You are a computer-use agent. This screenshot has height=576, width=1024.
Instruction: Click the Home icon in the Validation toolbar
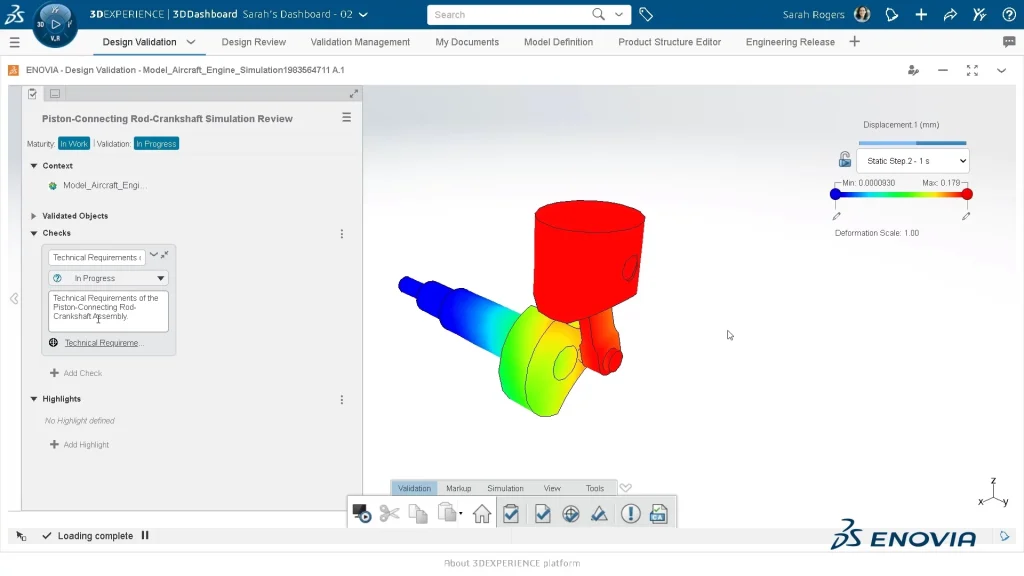point(482,514)
